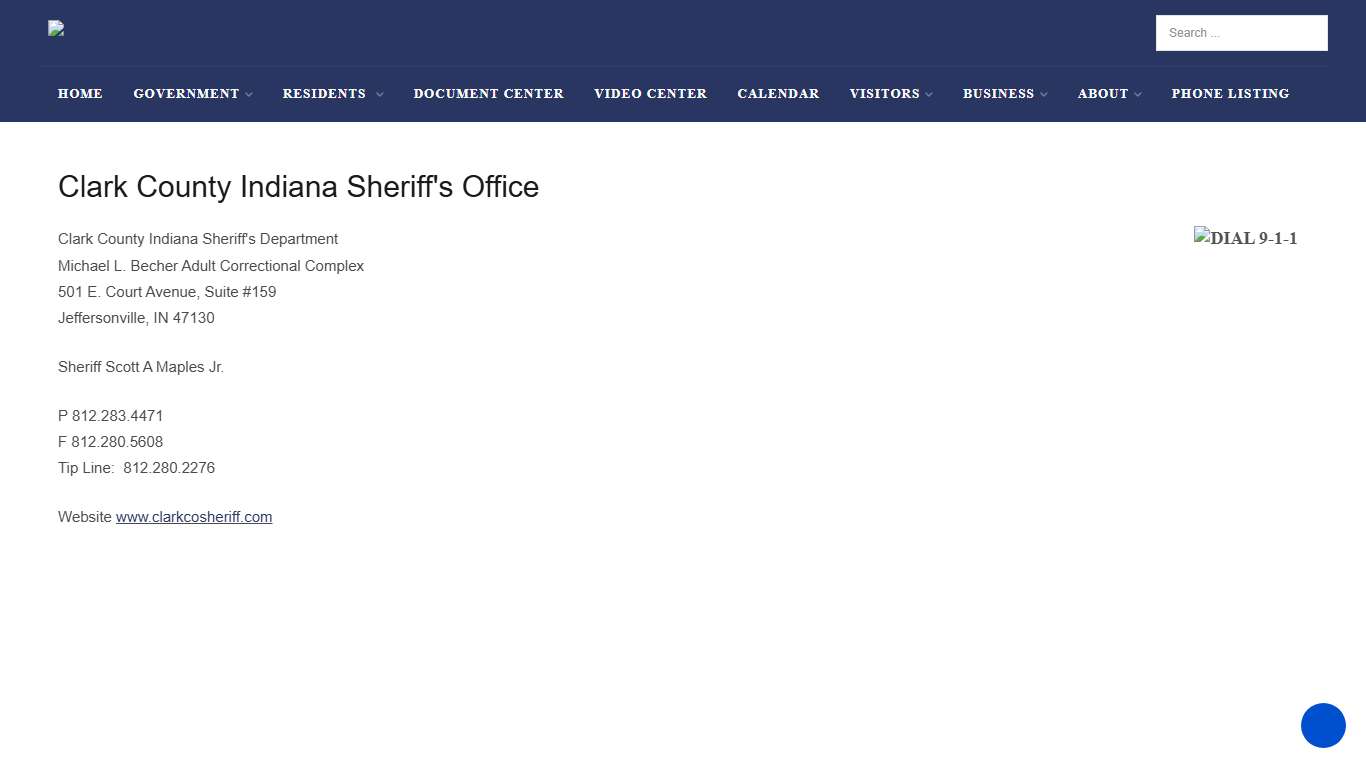This screenshot has height=768, width=1366.
Task: Go to the CALENDAR page
Action: 778,93
